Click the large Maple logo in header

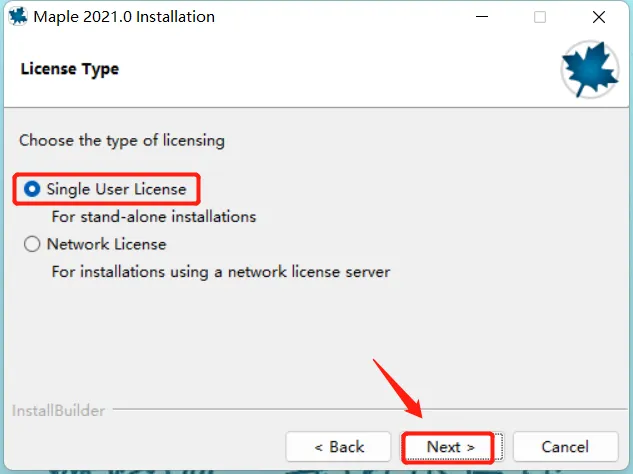pyautogui.click(x=590, y=69)
